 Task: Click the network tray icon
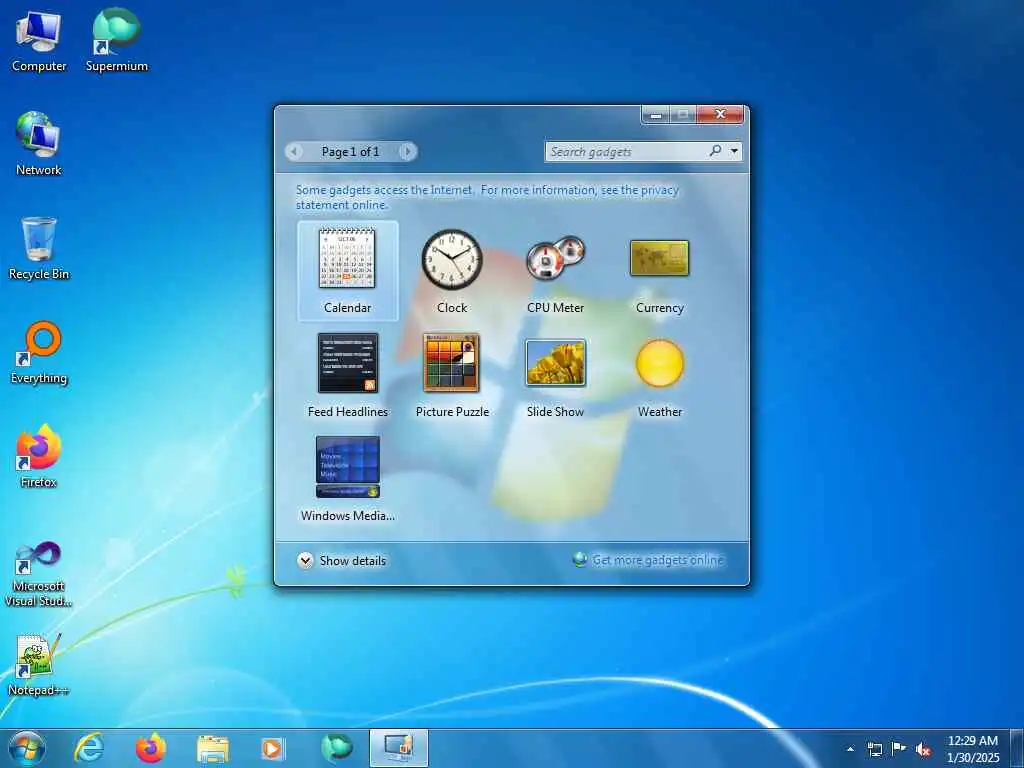click(874, 749)
